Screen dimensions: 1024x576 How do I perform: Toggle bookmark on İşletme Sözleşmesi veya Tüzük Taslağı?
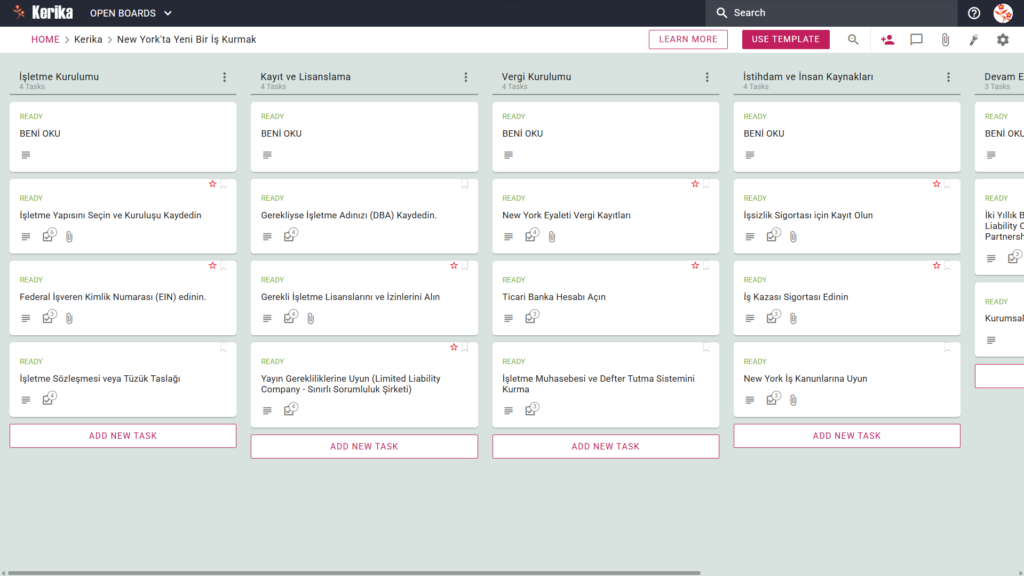coord(223,348)
